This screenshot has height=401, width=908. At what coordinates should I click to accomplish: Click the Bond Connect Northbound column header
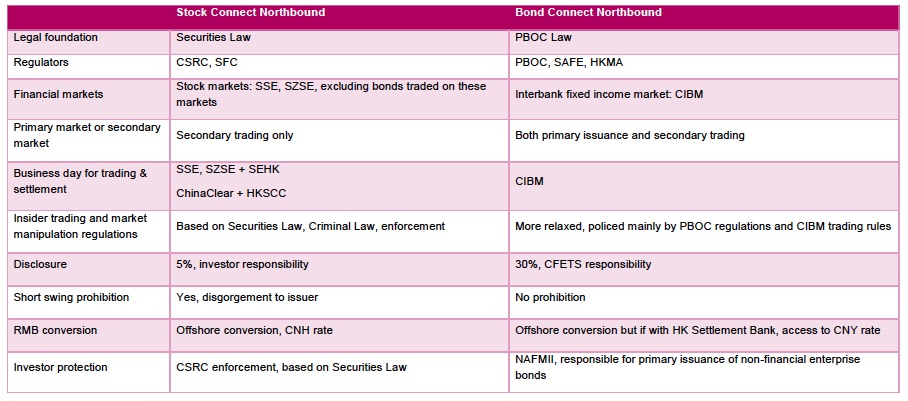tap(588, 13)
